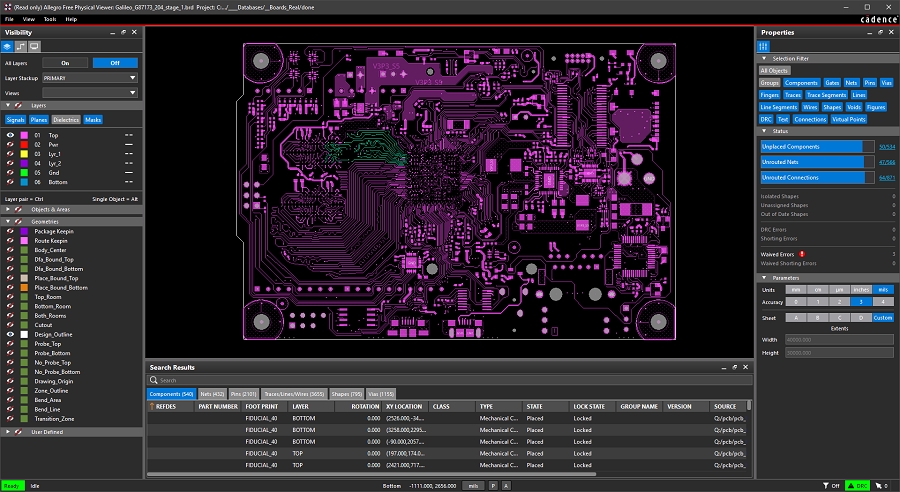Screen dimensions: 900x492
Task: Open the Tools menu
Action: (x=50, y=19)
